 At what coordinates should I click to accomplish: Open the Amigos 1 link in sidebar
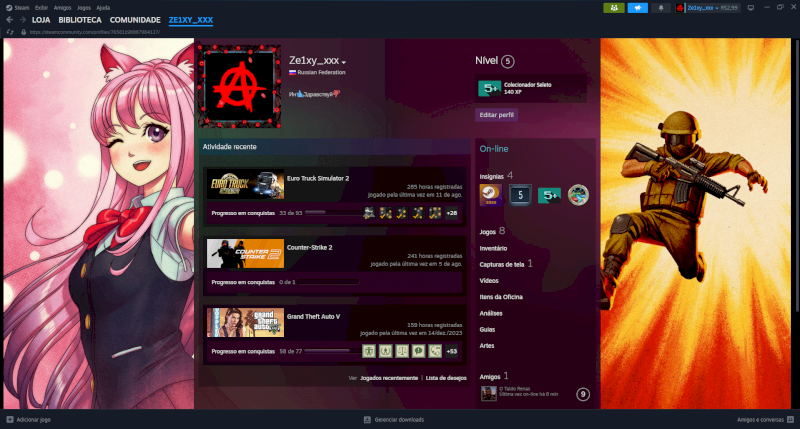coord(493,376)
